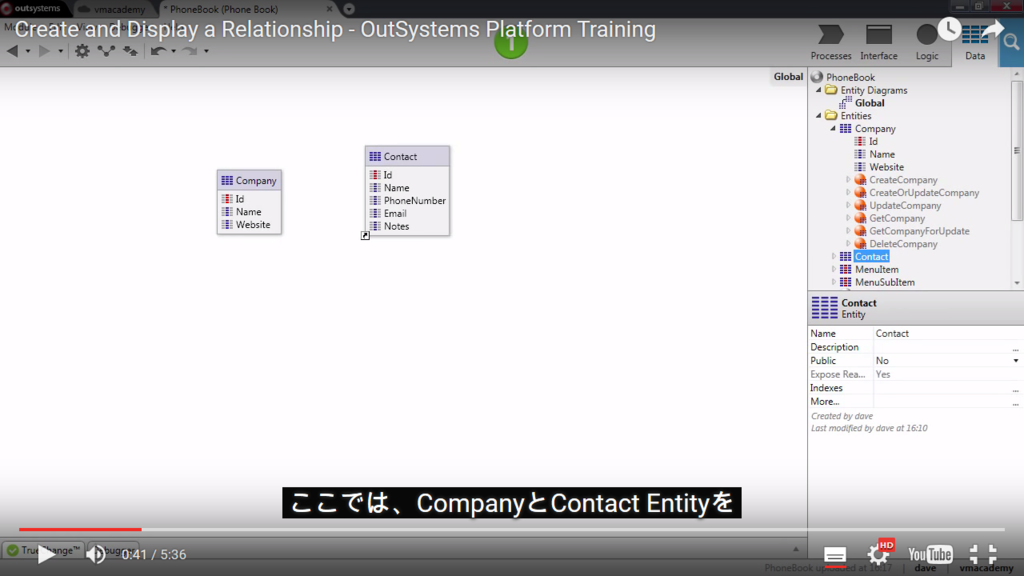Image resolution: width=1024 pixels, height=576 pixels.
Task: Open the Global entity diagram in tree
Action: pyautogui.click(x=869, y=103)
